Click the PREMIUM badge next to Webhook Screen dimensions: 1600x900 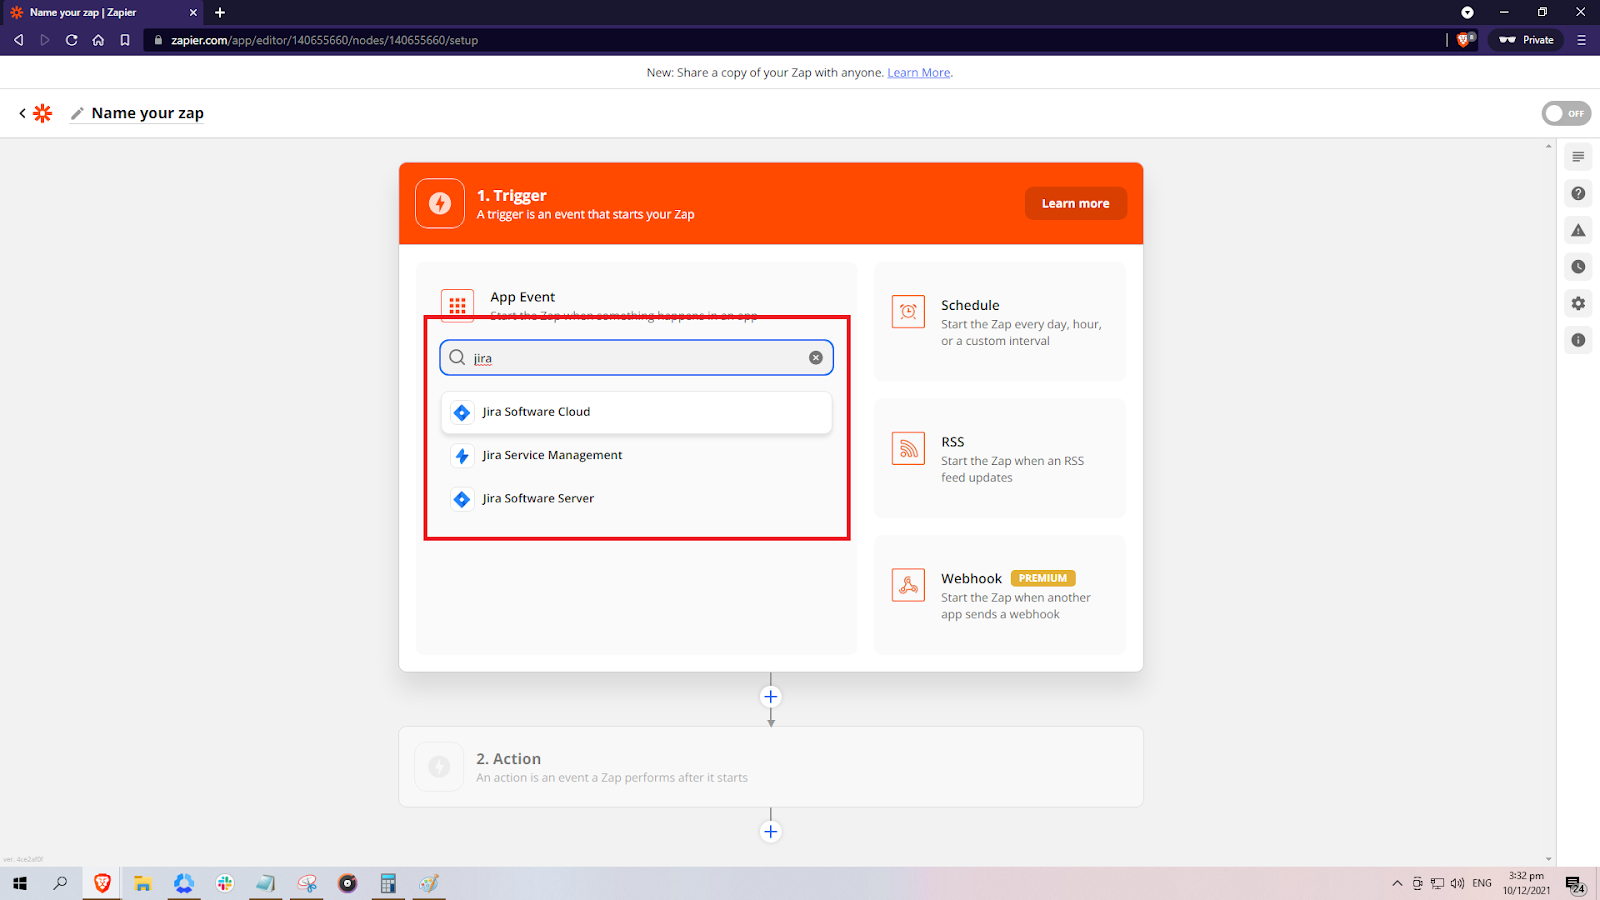[x=1043, y=578]
